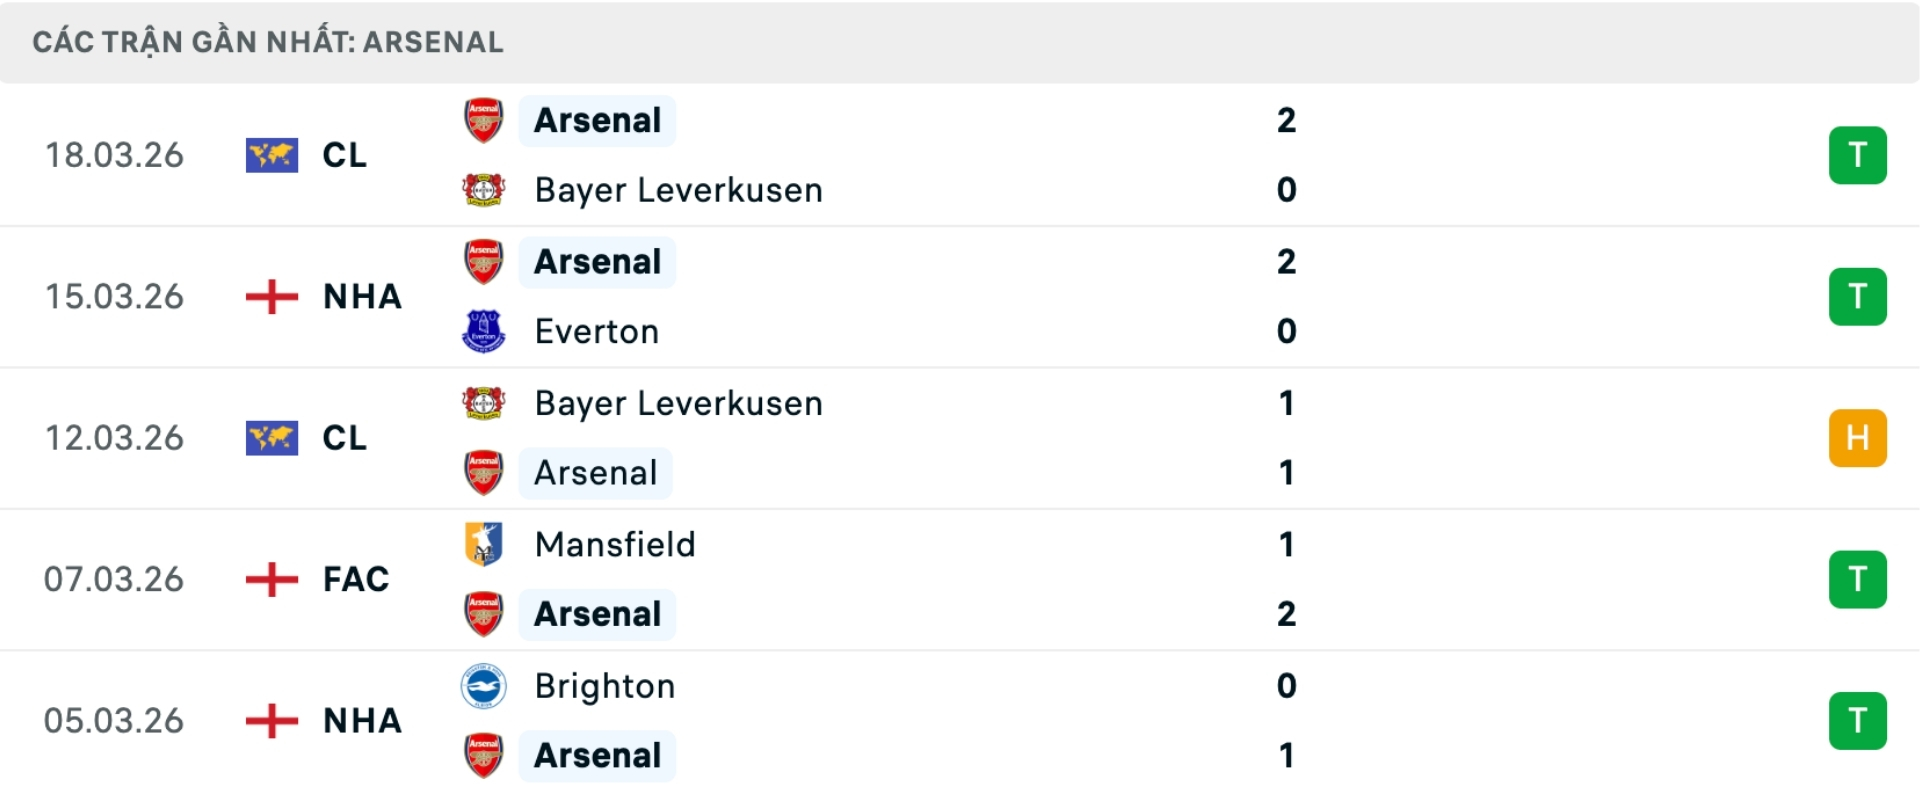Click Champions League flag icon on 12.03.26
This screenshot has width=1920, height=792.
coord(272,438)
